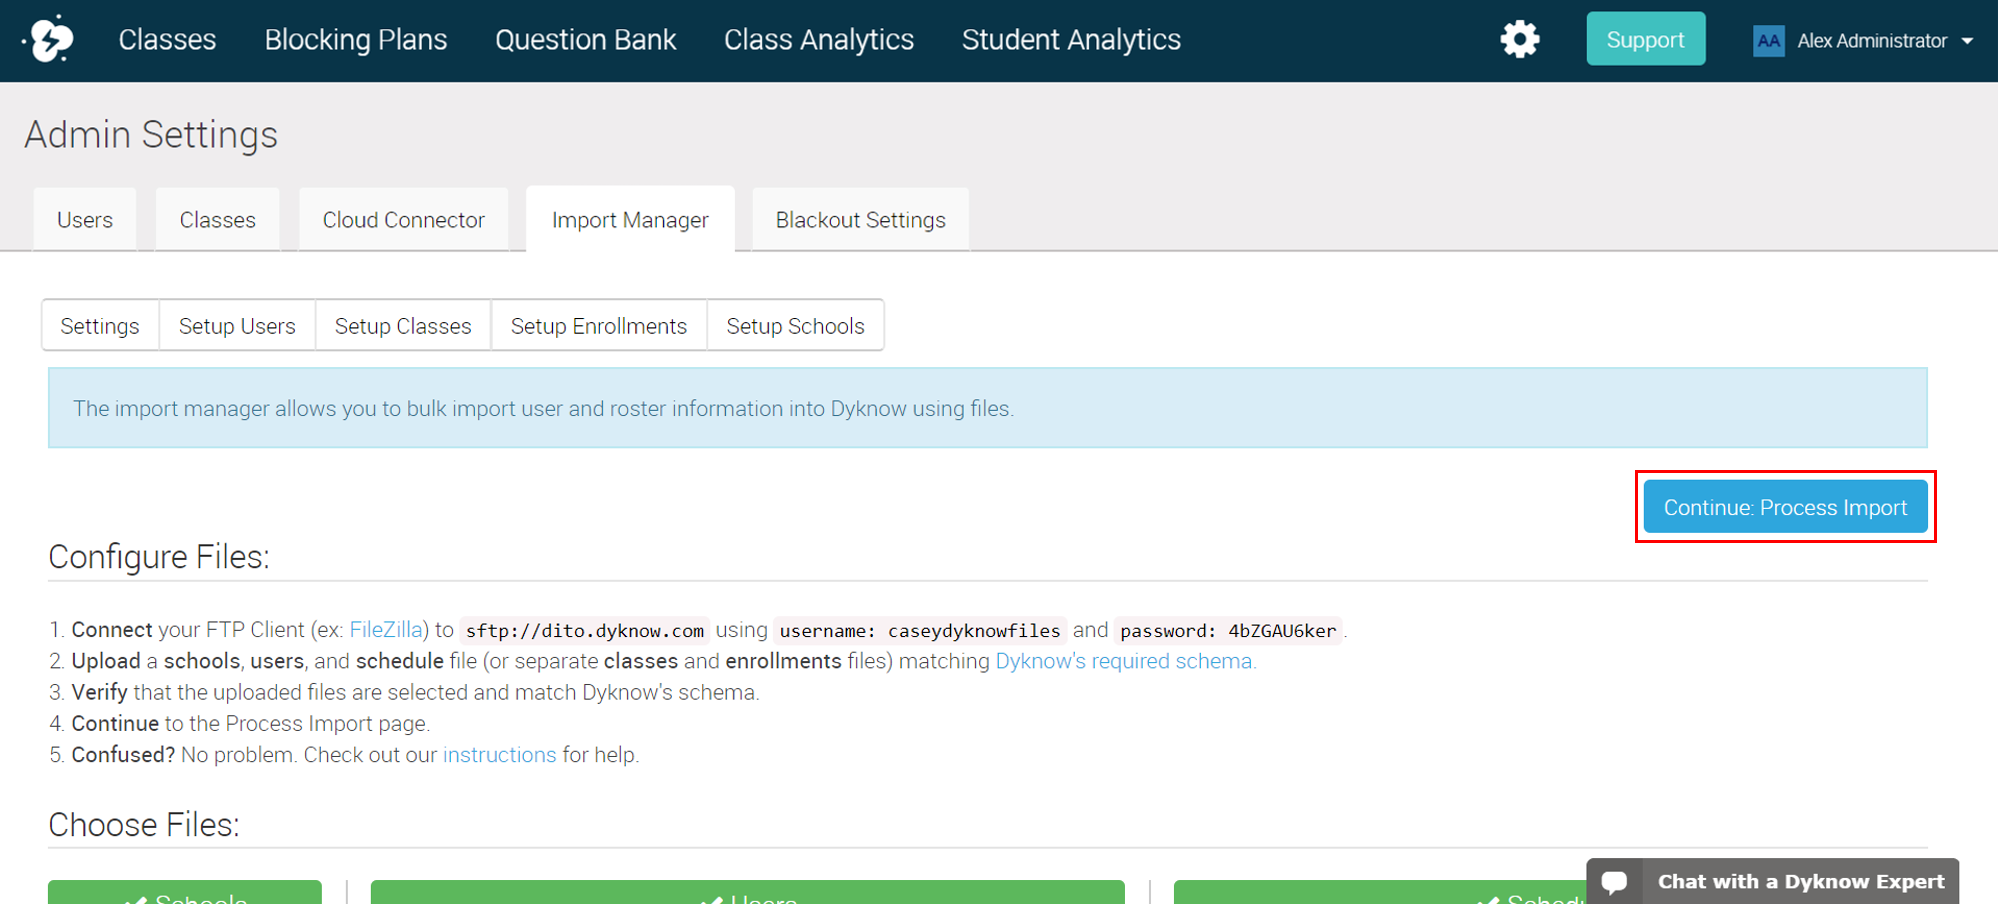The image size is (2000, 904).
Task: Select the Setup Enrollments sub-tab
Action: point(599,326)
